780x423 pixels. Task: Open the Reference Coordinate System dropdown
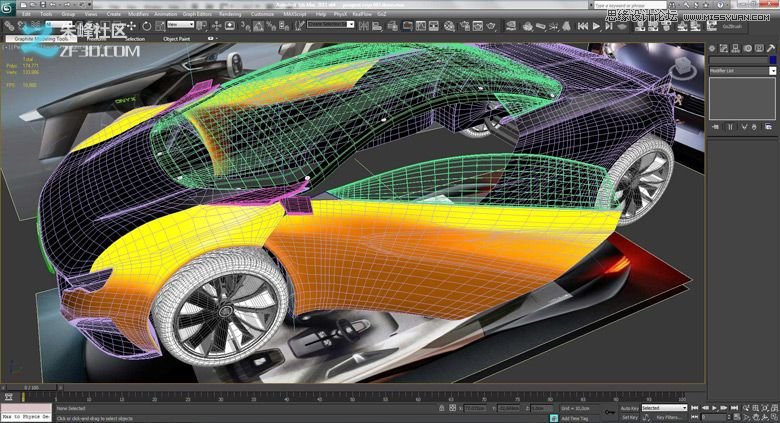point(181,24)
